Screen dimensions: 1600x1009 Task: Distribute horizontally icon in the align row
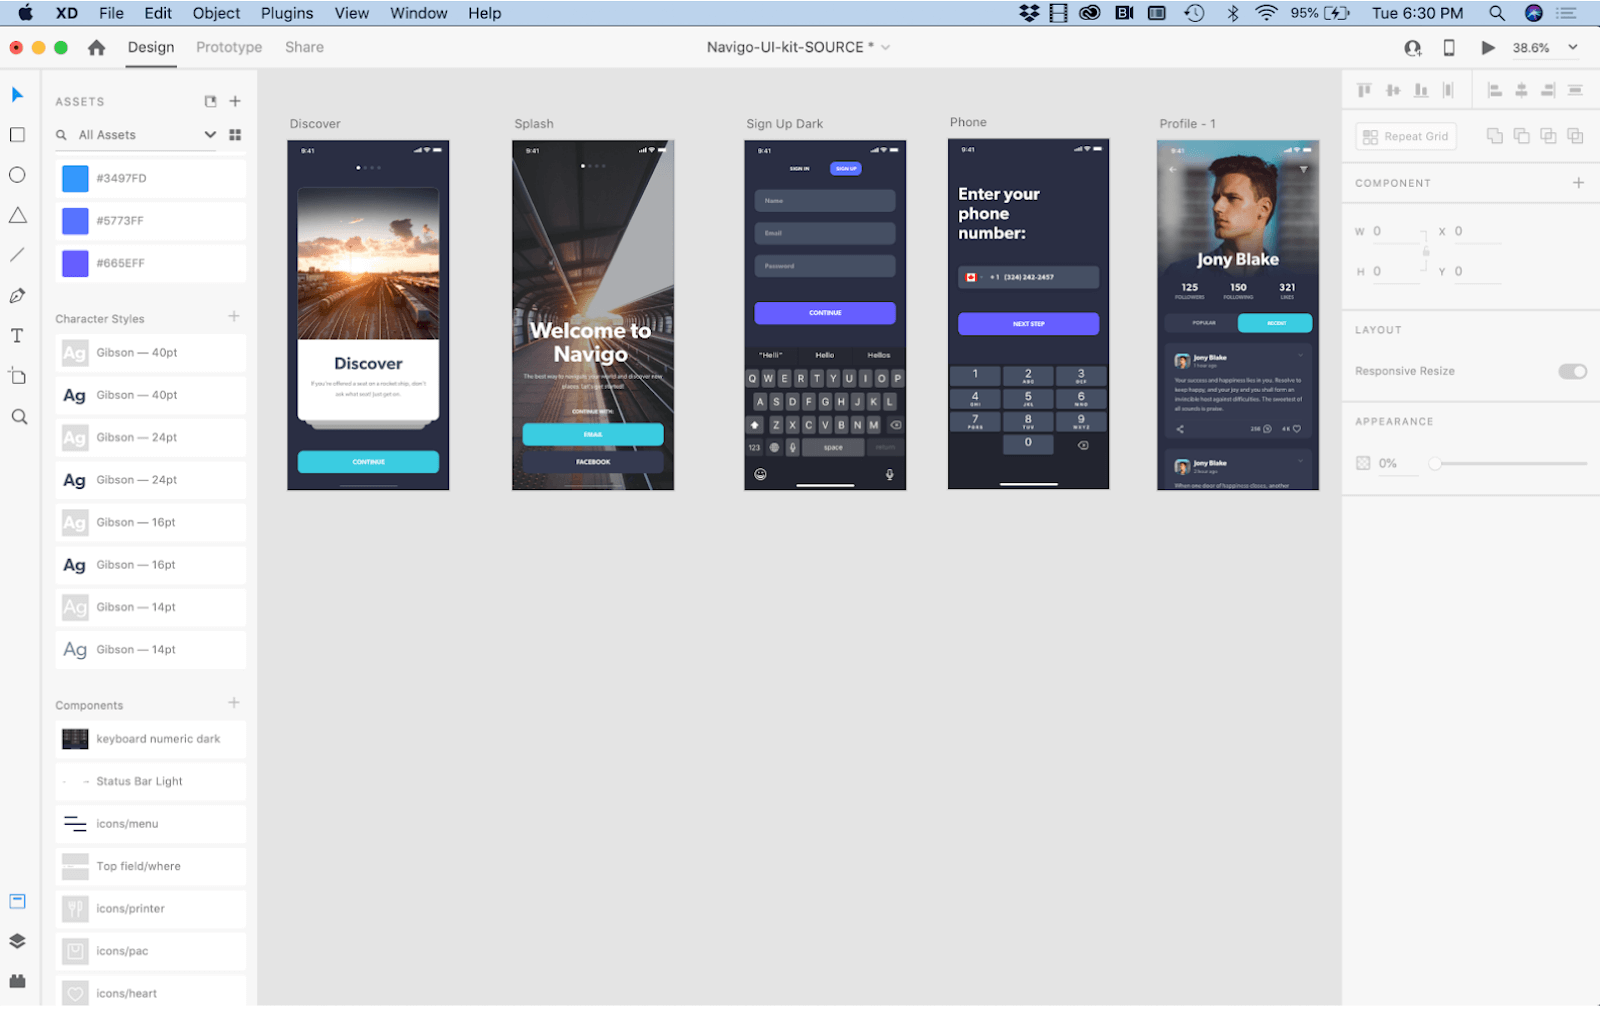click(1448, 90)
